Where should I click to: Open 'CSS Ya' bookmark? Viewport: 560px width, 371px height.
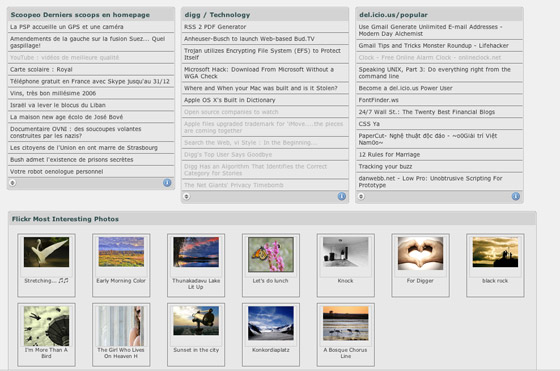(x=369, y=124)
